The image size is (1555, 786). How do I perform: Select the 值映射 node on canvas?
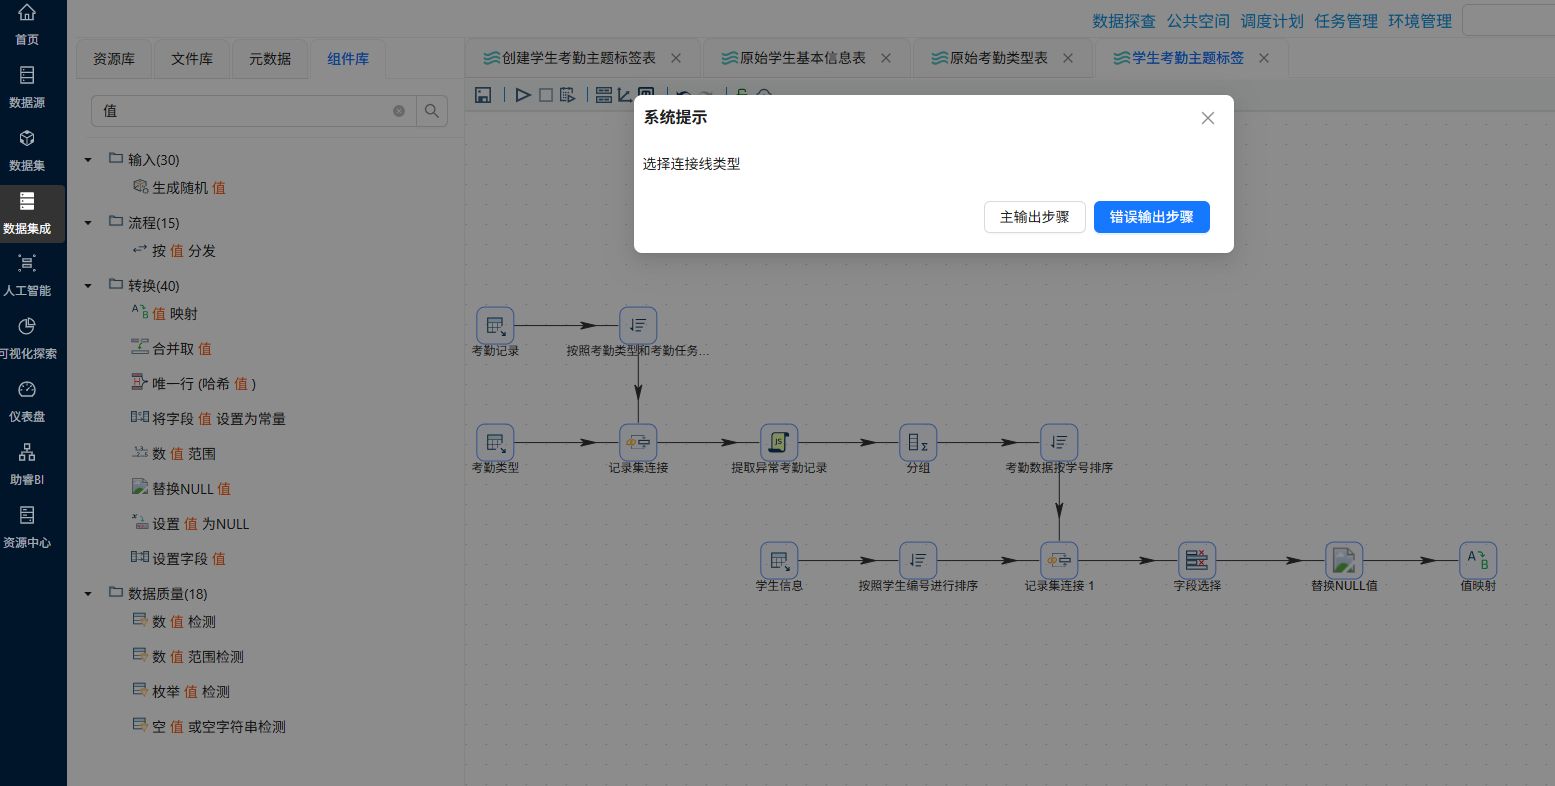(x=1478, y=560)
